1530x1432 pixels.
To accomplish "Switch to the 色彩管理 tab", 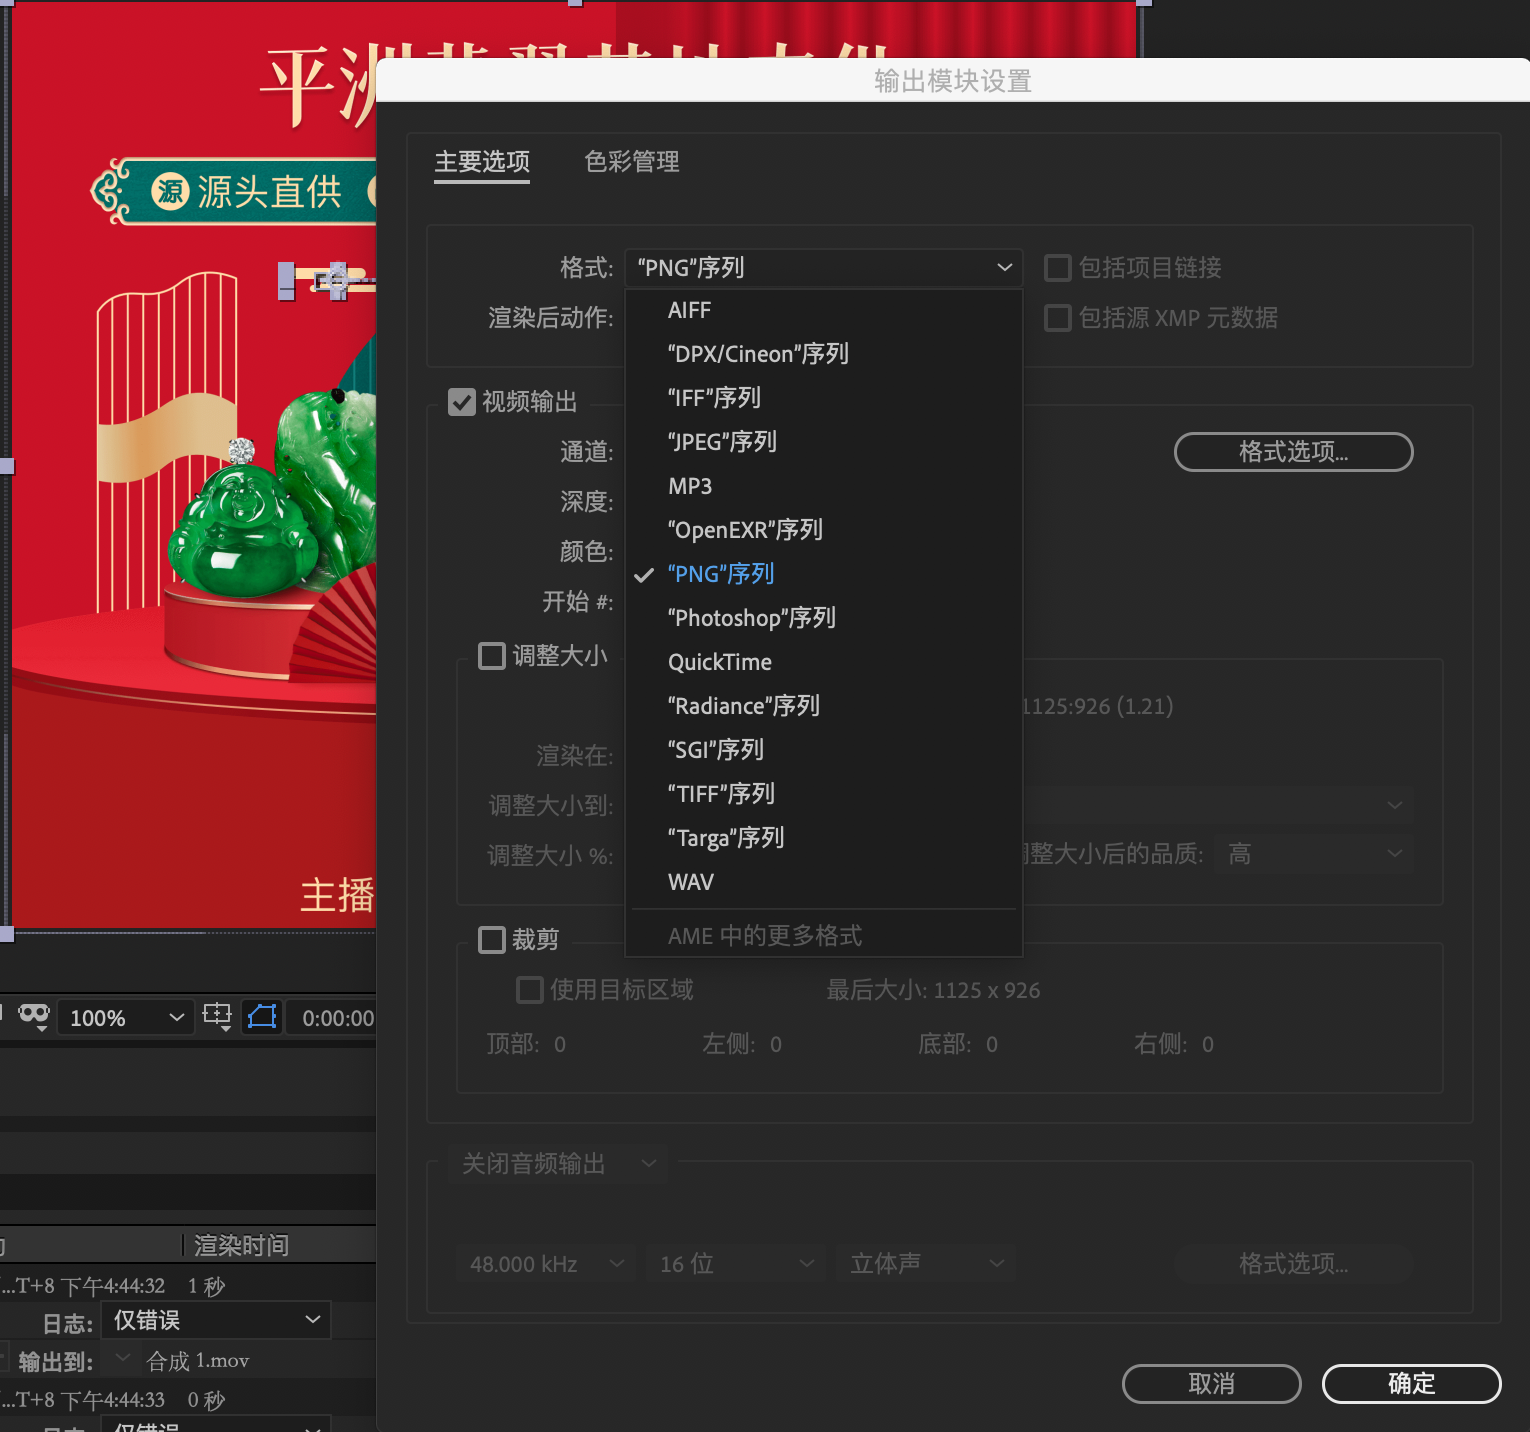I will (631, 161).
